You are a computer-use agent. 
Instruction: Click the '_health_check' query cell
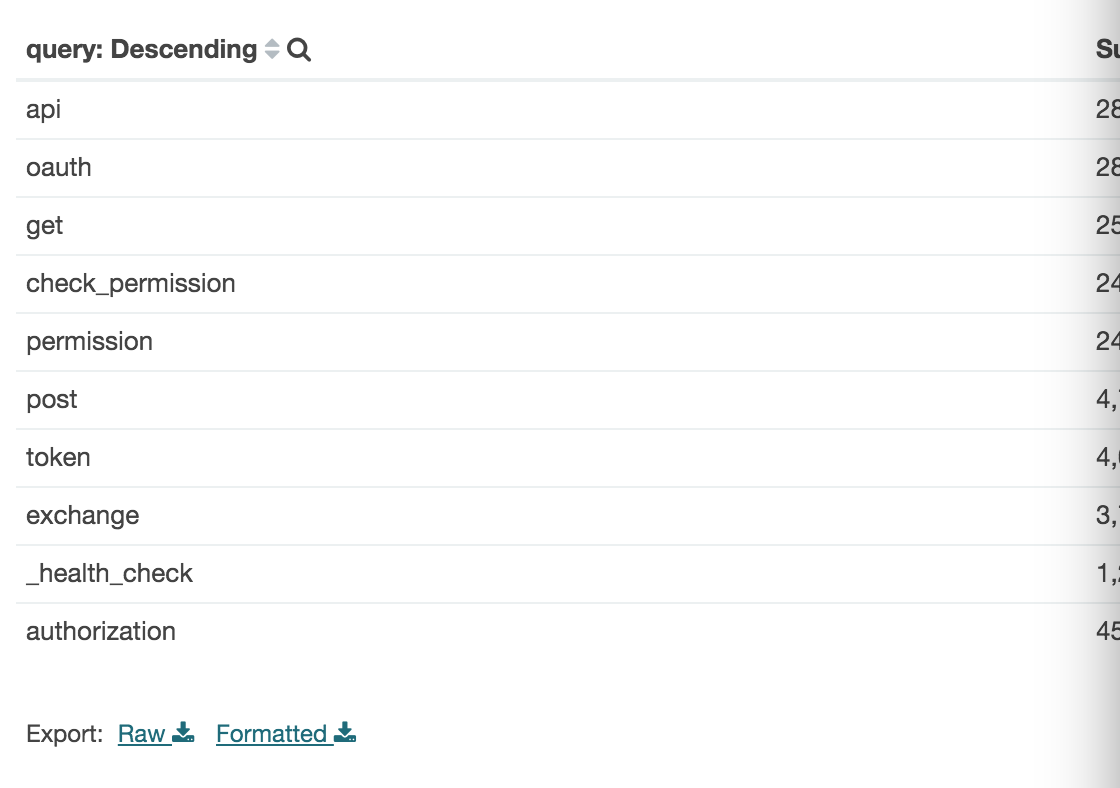(110, 573)
